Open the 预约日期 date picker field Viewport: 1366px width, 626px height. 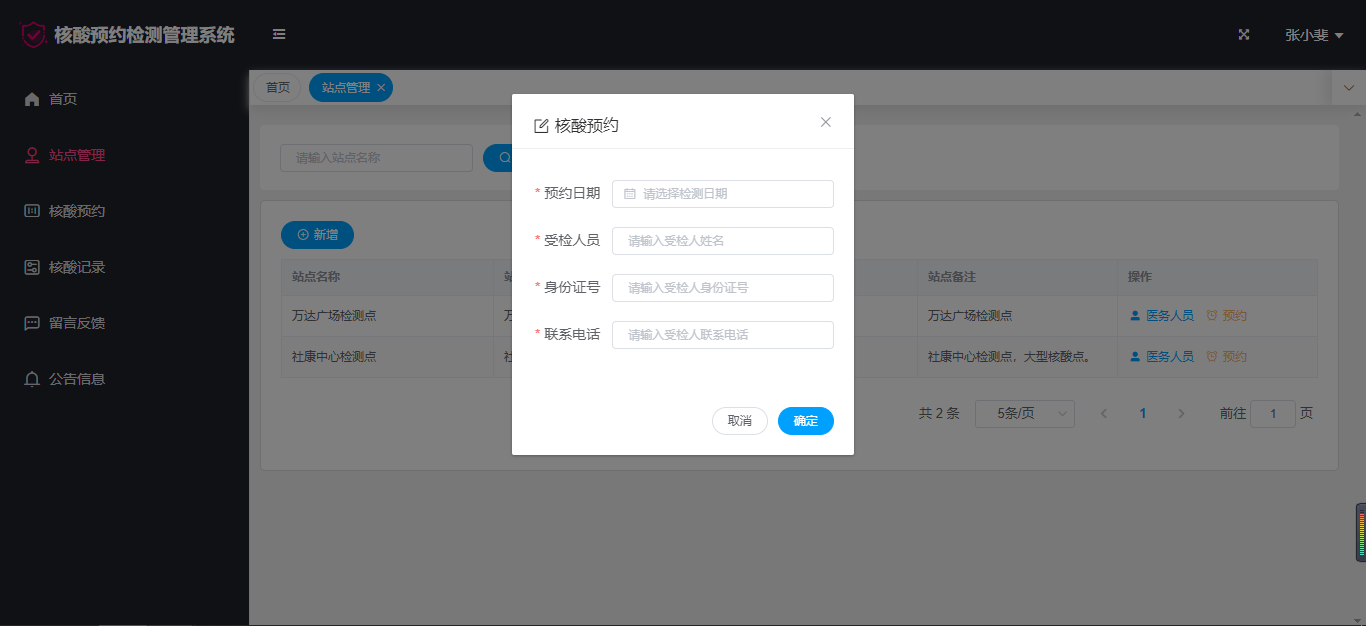(x=723, y=194)
